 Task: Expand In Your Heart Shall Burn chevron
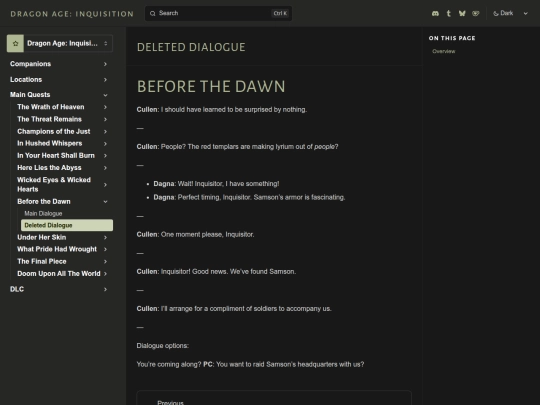pos(105,156)
